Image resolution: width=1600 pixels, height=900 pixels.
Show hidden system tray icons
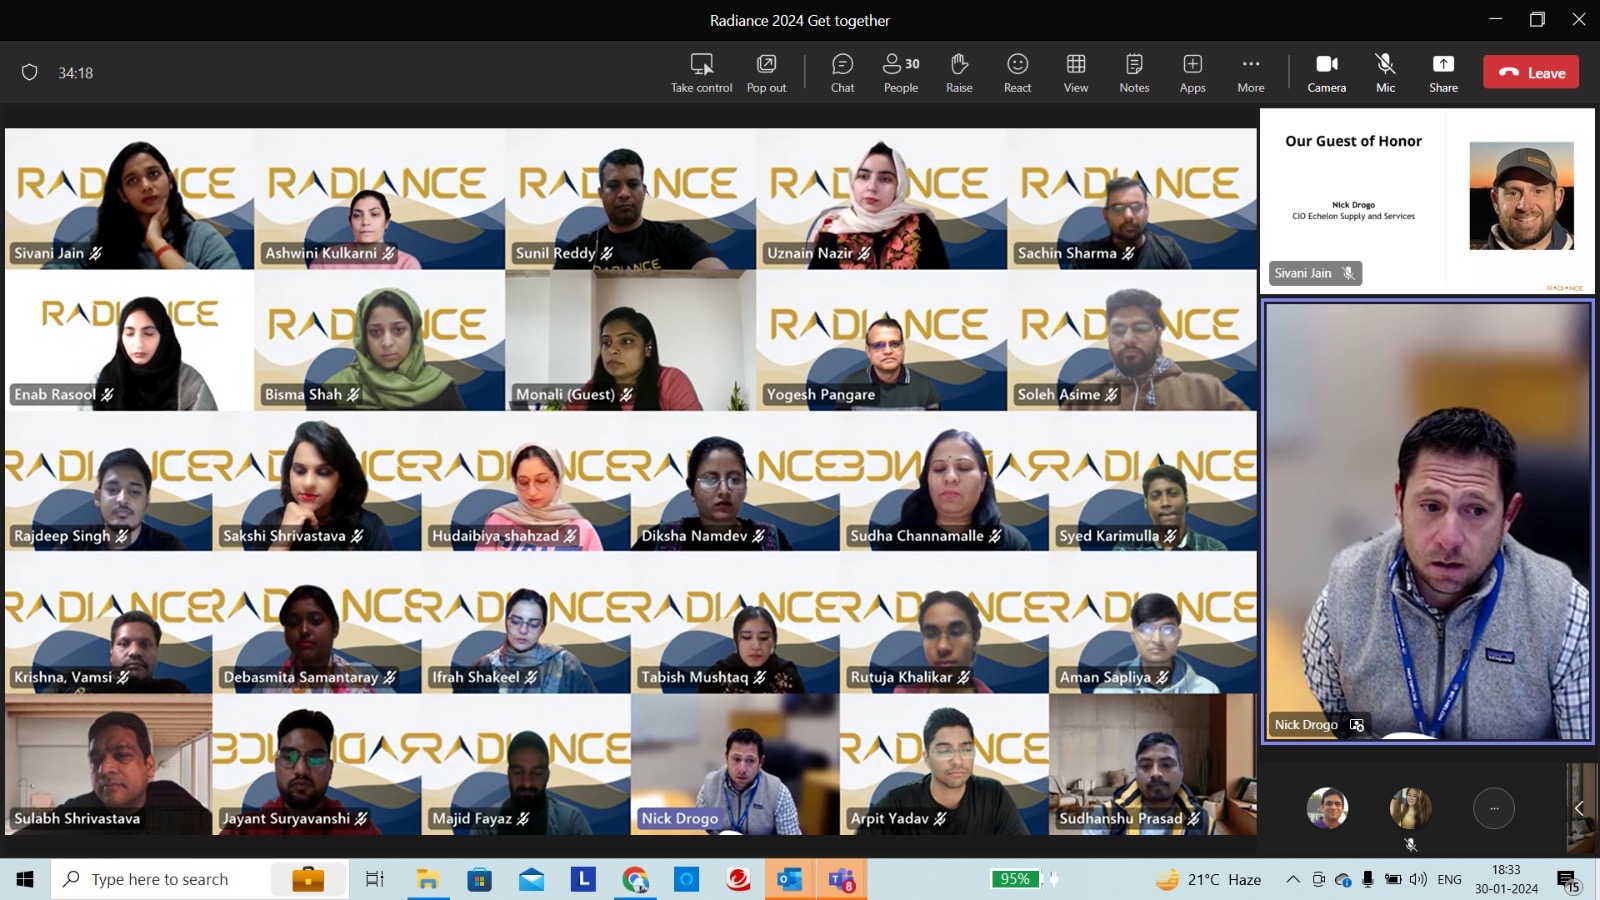click(x=1293, y=879)
